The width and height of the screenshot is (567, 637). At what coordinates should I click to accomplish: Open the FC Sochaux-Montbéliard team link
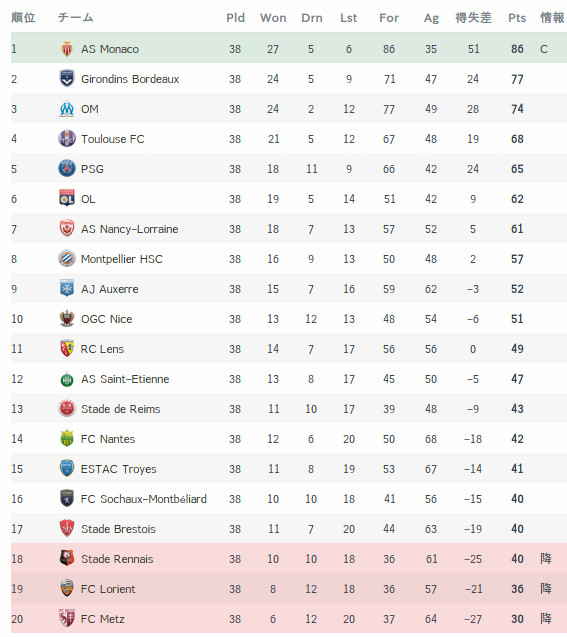tap(143, 499)
